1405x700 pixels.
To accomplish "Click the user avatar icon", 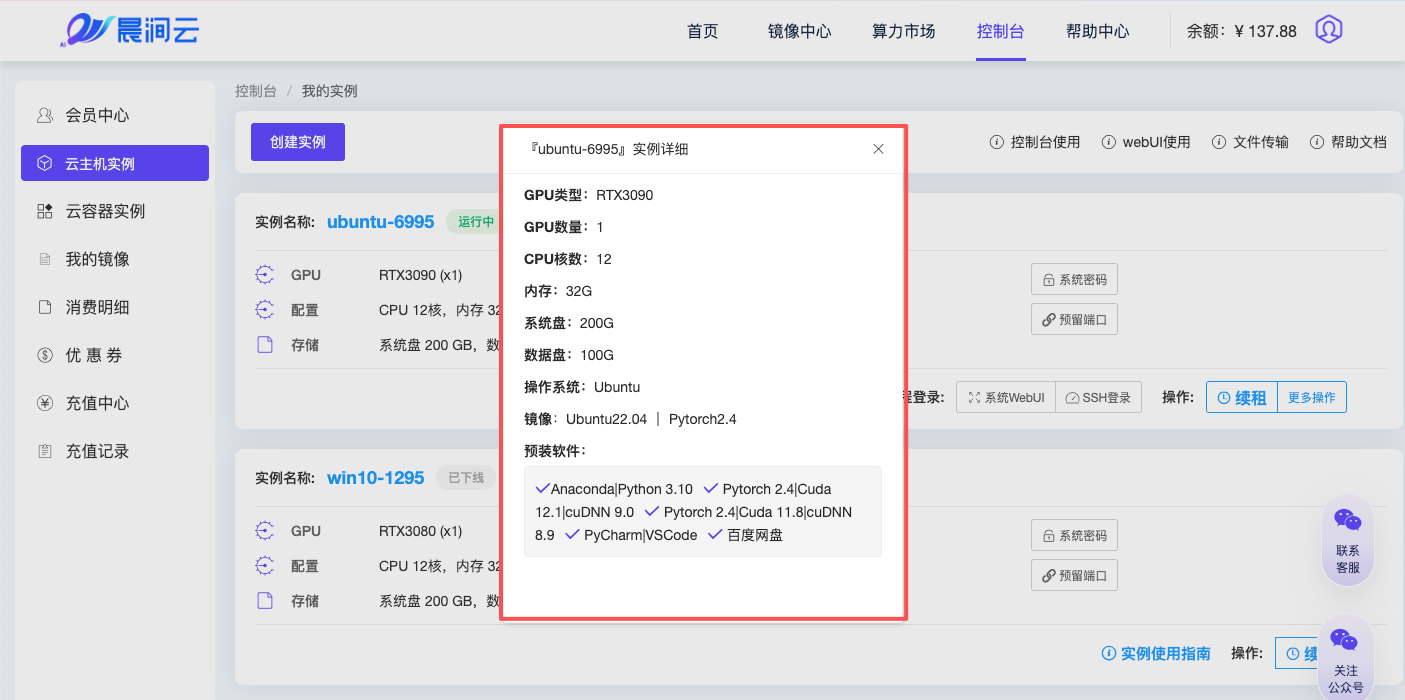I will (x=1328, y=30).
